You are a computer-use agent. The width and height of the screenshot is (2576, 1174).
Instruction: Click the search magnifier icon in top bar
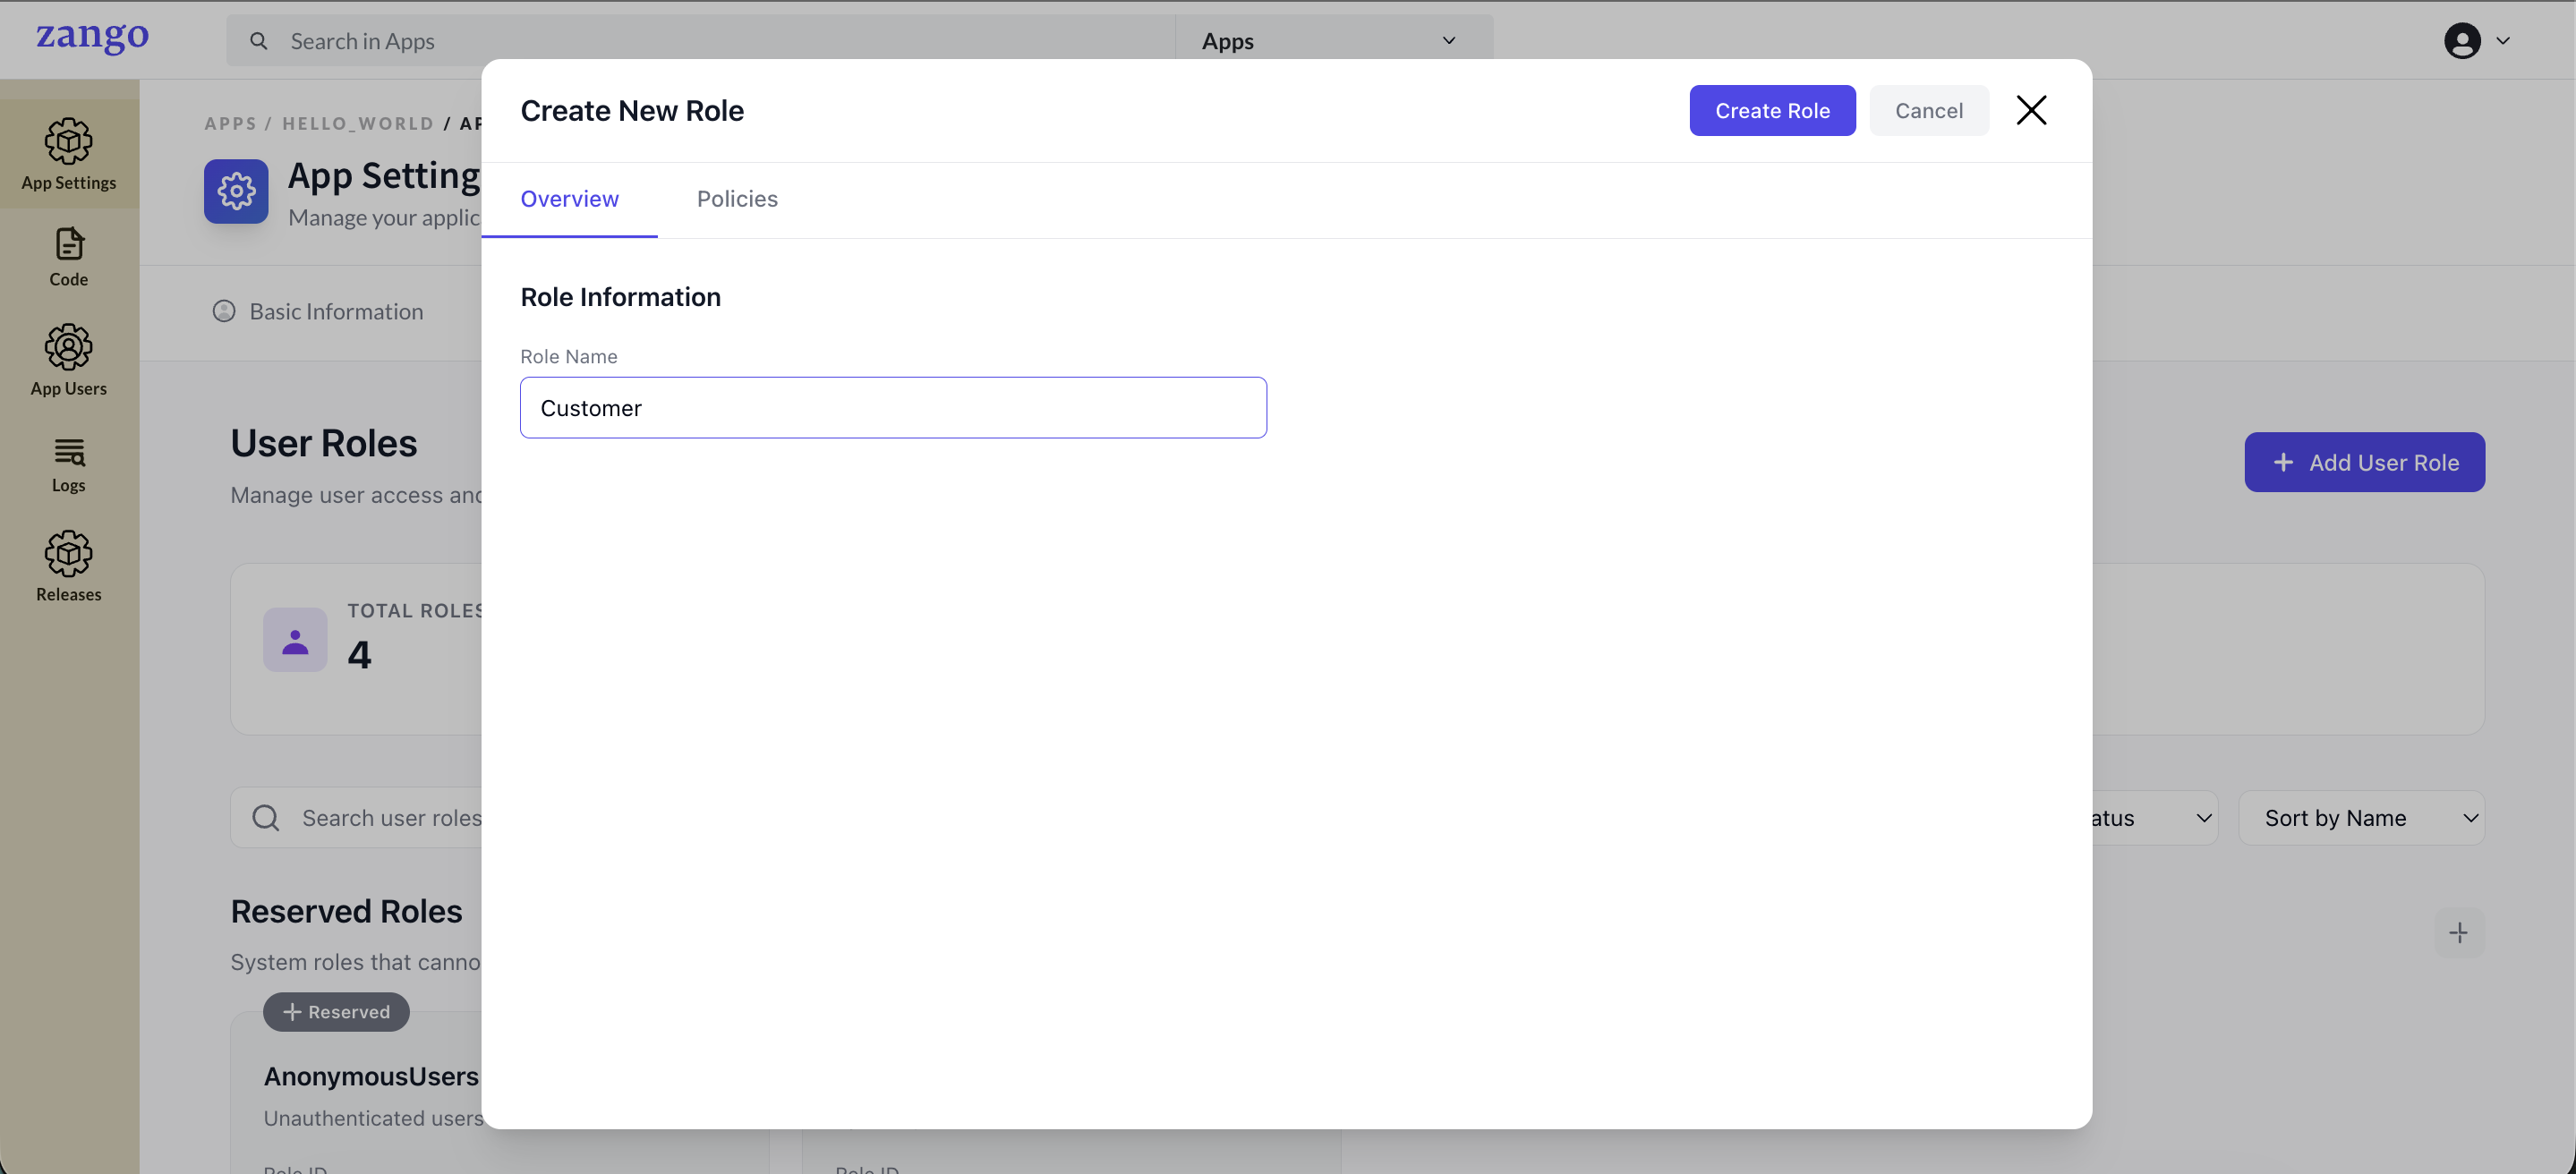(259, 41)
